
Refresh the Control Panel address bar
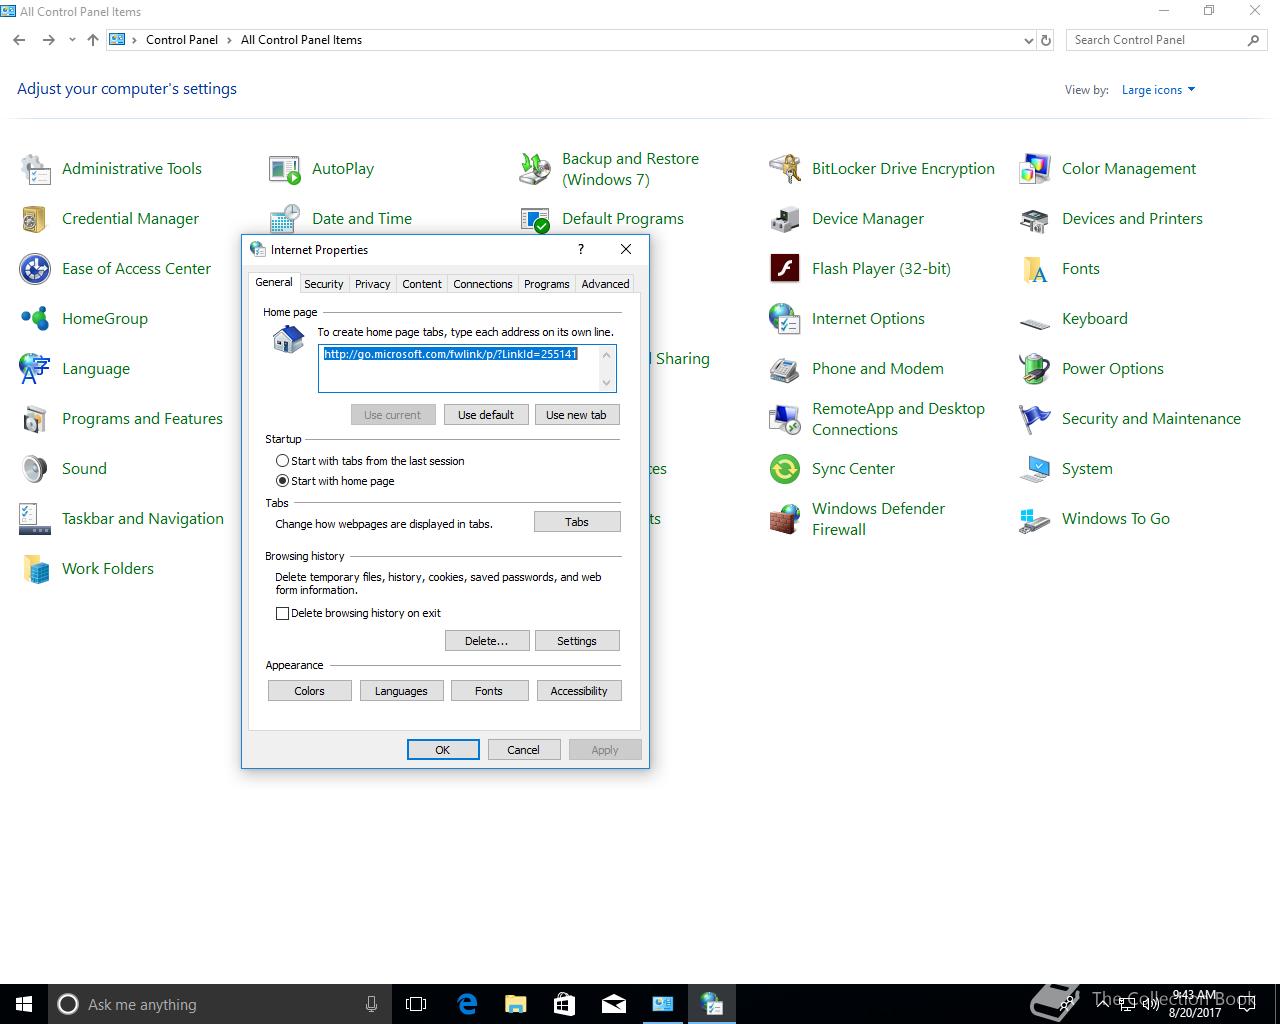tap(1046, 41)
